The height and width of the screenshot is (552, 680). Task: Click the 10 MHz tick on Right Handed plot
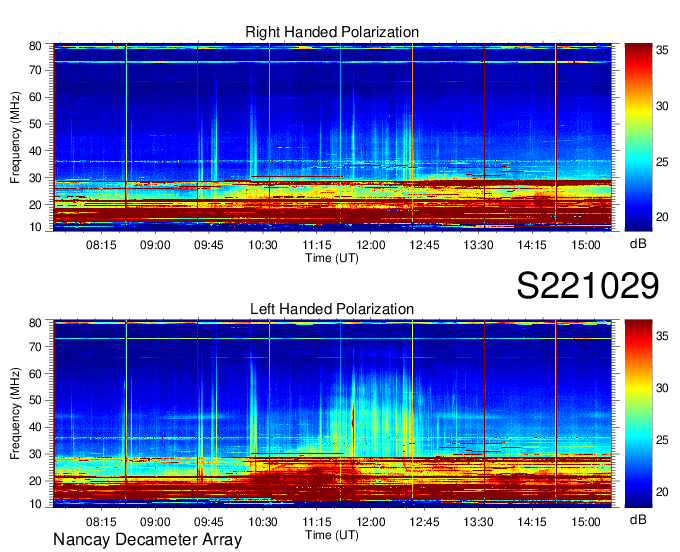click(x=35, y=227)
